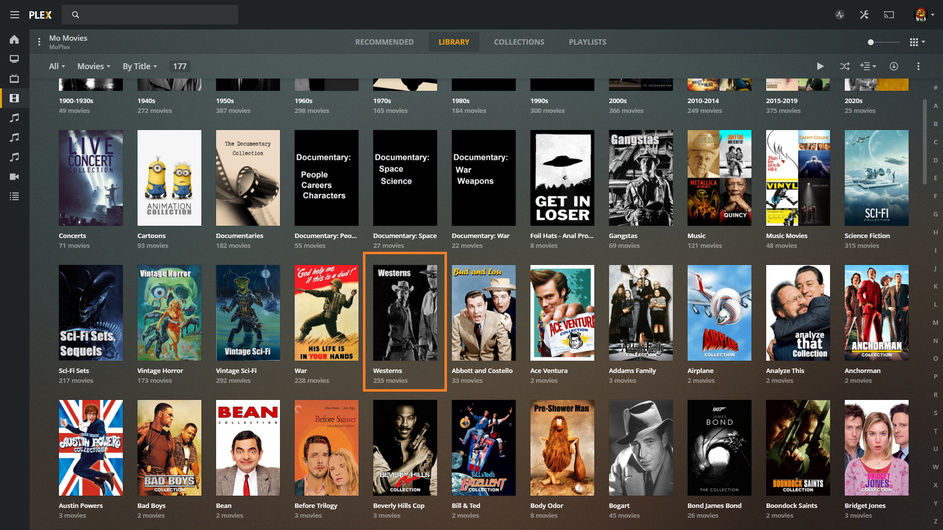Open the Movies type dropdown
Image resolution: width=943 pixels, height=530 pixels.
click(x=94, y=66)
